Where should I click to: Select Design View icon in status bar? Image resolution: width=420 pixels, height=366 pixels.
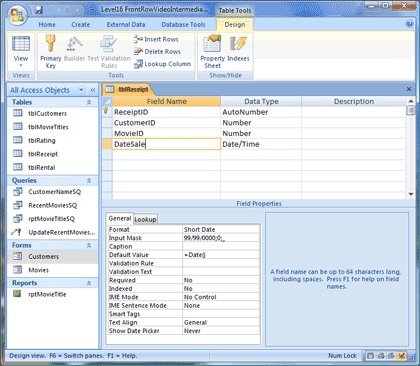click(x=402, y=356)
